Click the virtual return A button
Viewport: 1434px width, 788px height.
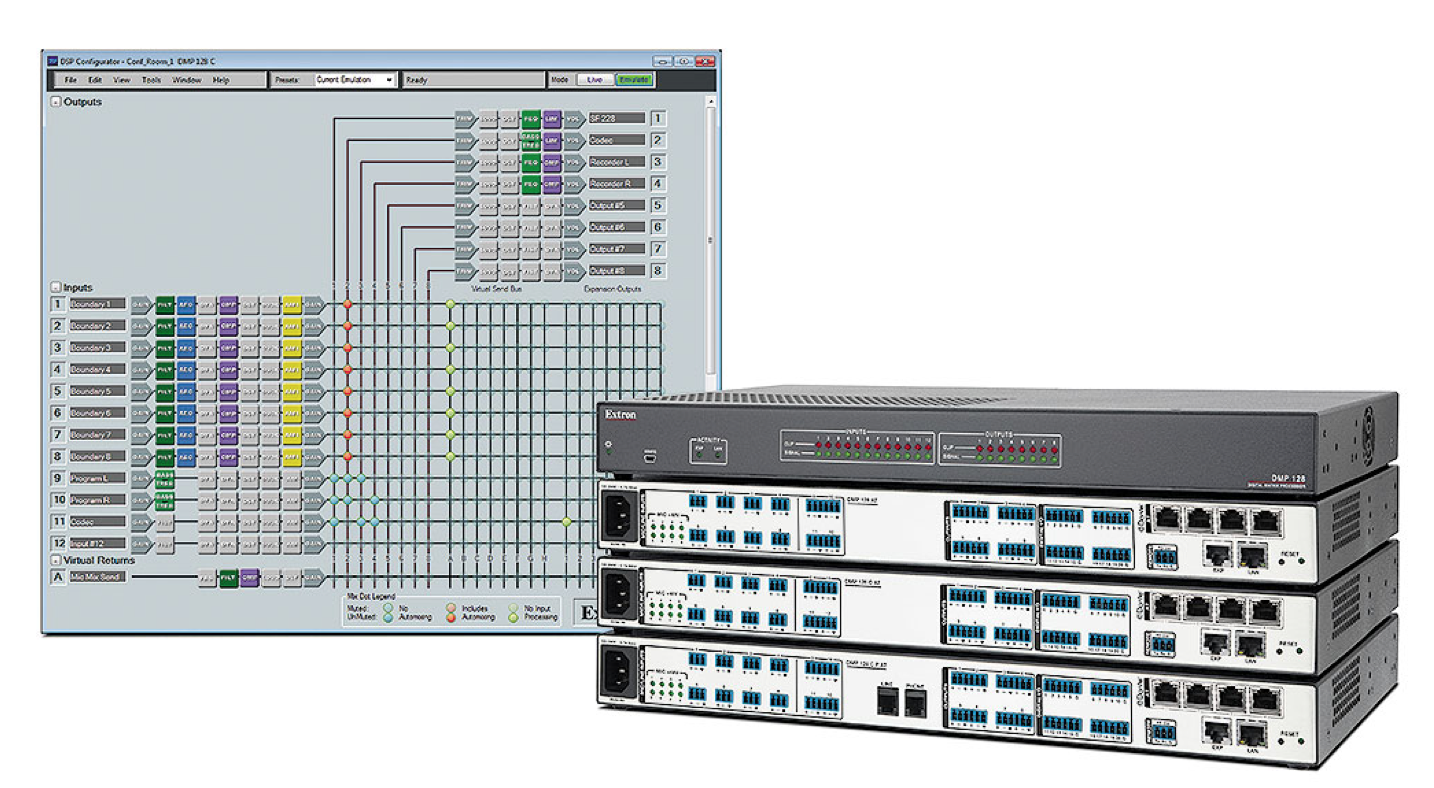[58, 577]
